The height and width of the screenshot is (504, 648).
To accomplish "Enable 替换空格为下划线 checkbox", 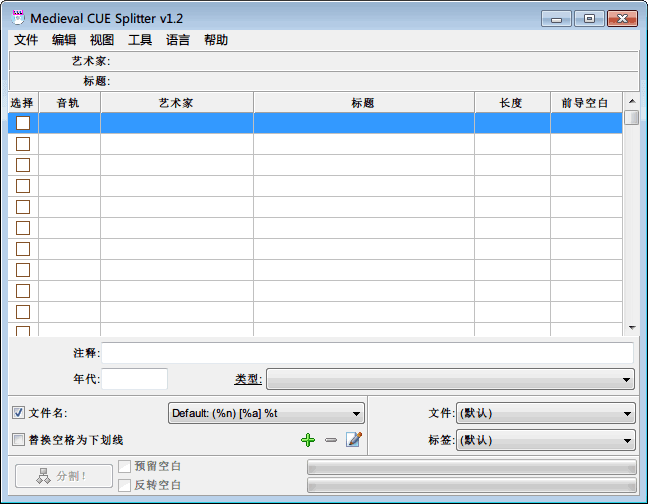I will pyautogui.click(x=19, y=440).
